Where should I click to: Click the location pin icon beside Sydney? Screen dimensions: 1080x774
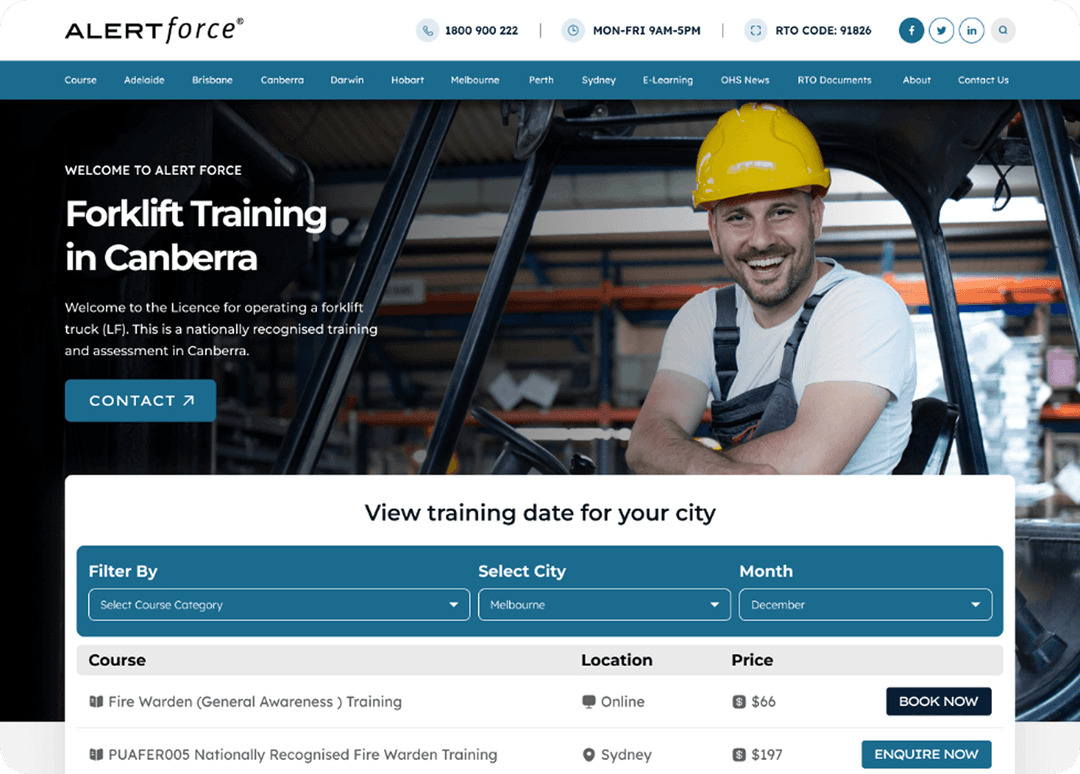click(589, 755)
